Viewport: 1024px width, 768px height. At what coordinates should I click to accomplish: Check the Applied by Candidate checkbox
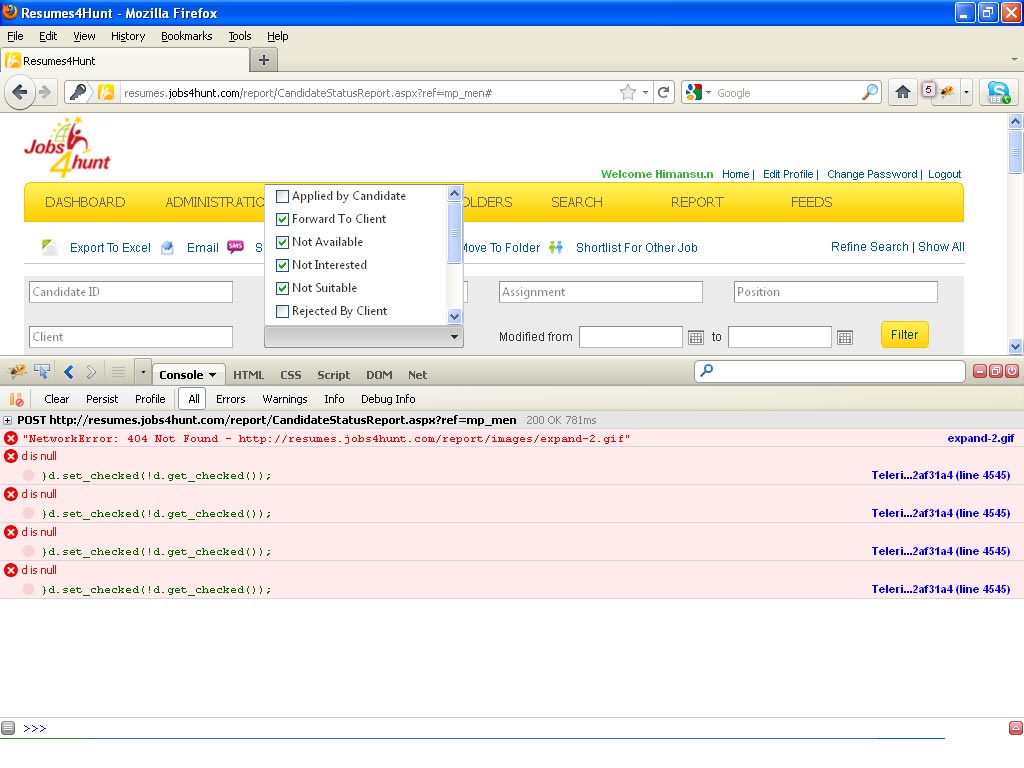pos(282,196)
